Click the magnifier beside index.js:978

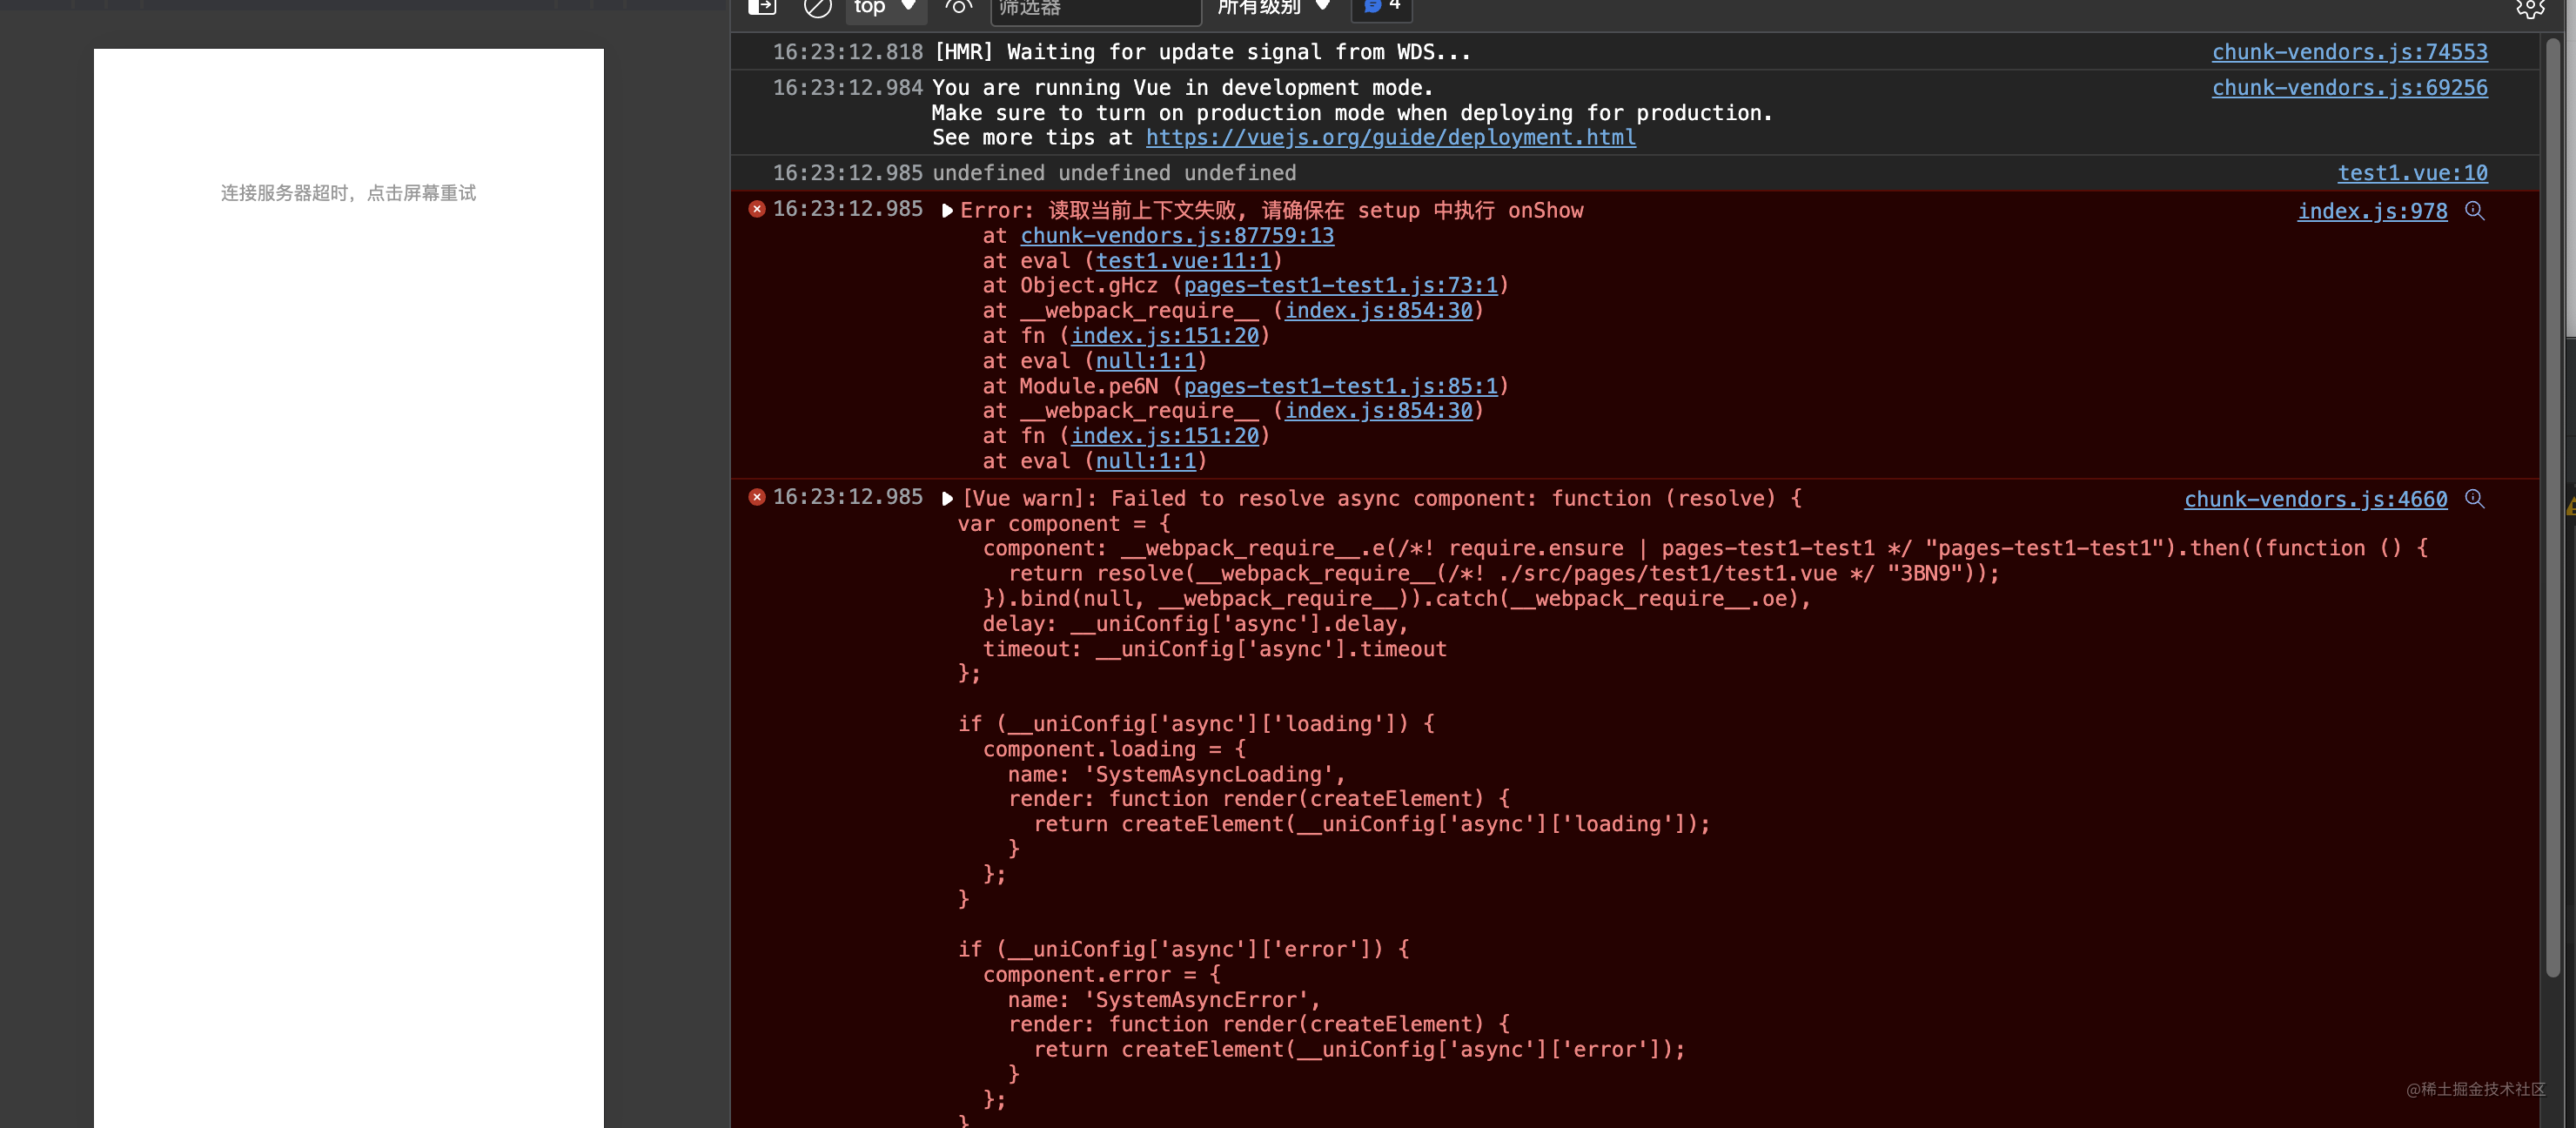click(2475, 211)
